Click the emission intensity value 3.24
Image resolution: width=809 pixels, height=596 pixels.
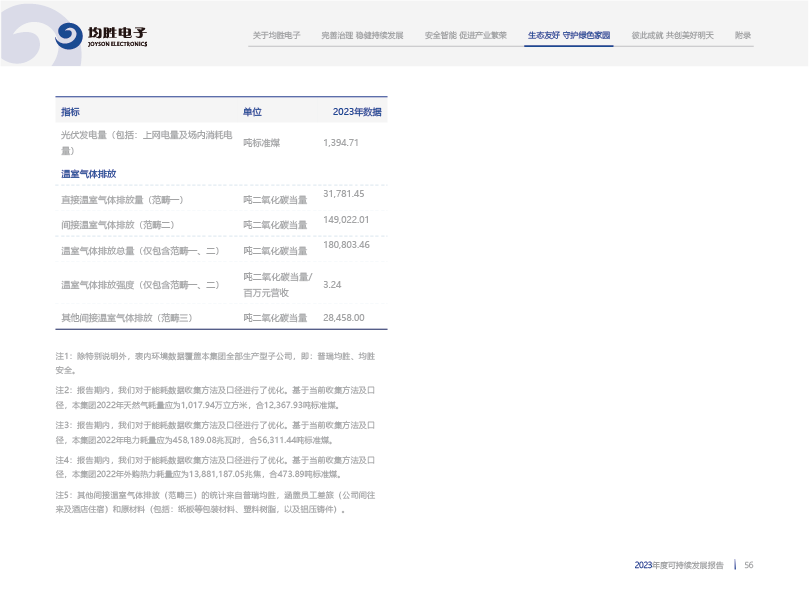point(333,285)
